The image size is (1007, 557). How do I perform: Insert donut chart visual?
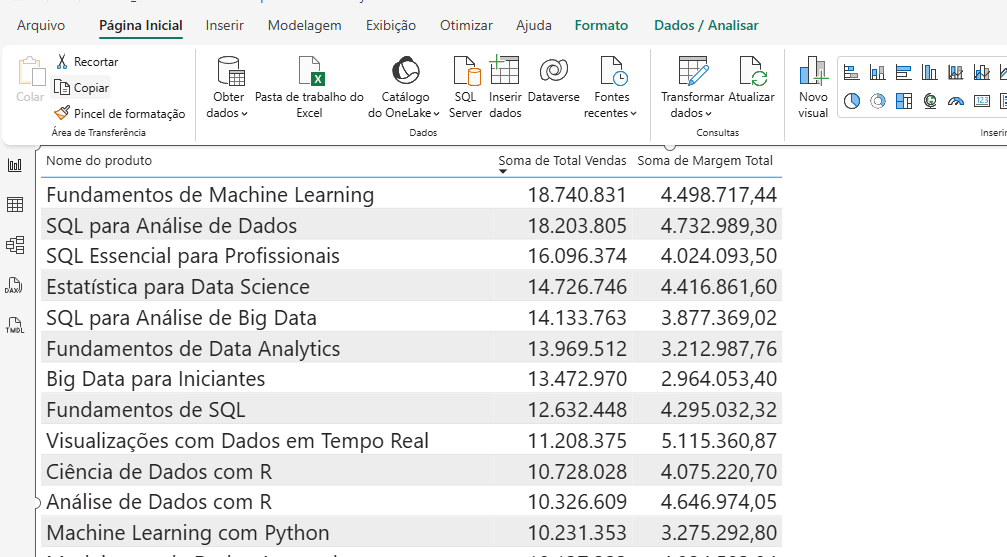pos(877,101)
